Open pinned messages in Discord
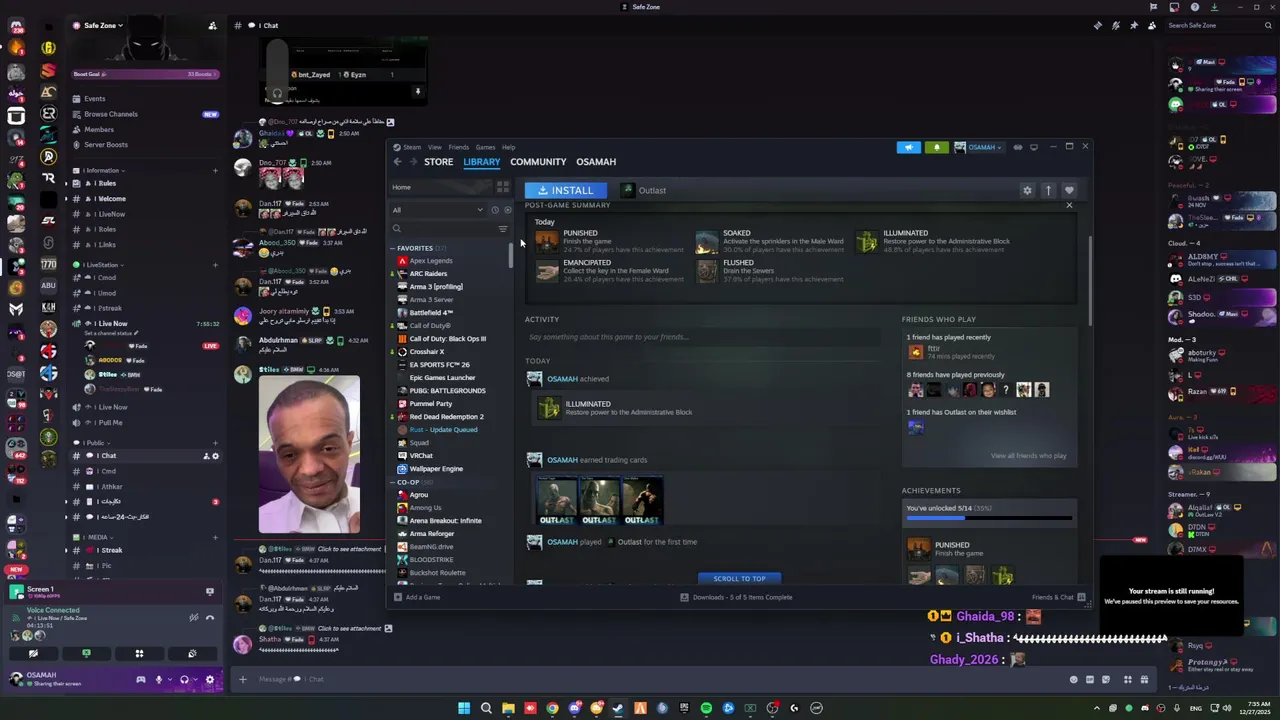1280x720 pixels. coord(1134,25)
